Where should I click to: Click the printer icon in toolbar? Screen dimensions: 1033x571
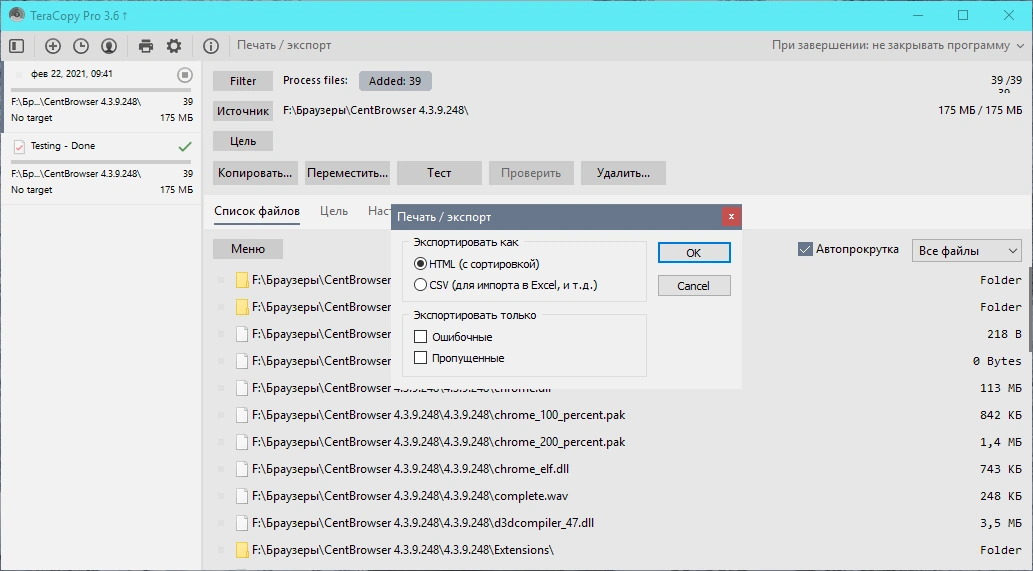coord(146,45)
